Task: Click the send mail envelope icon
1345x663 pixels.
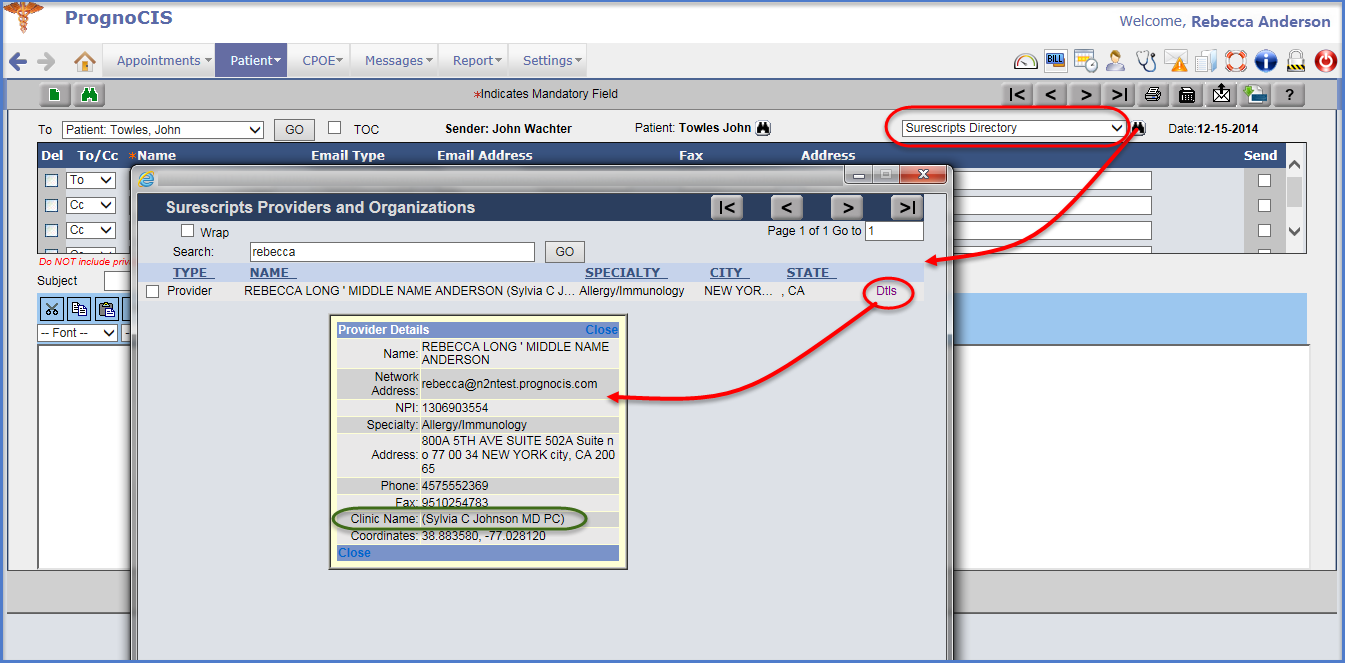Action: coord(1222,95)
